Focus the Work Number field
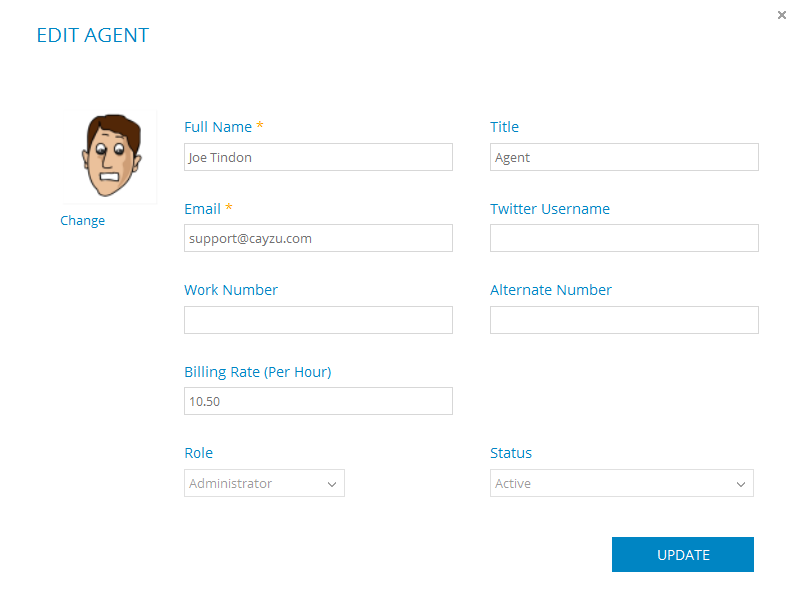 point(318,320)
